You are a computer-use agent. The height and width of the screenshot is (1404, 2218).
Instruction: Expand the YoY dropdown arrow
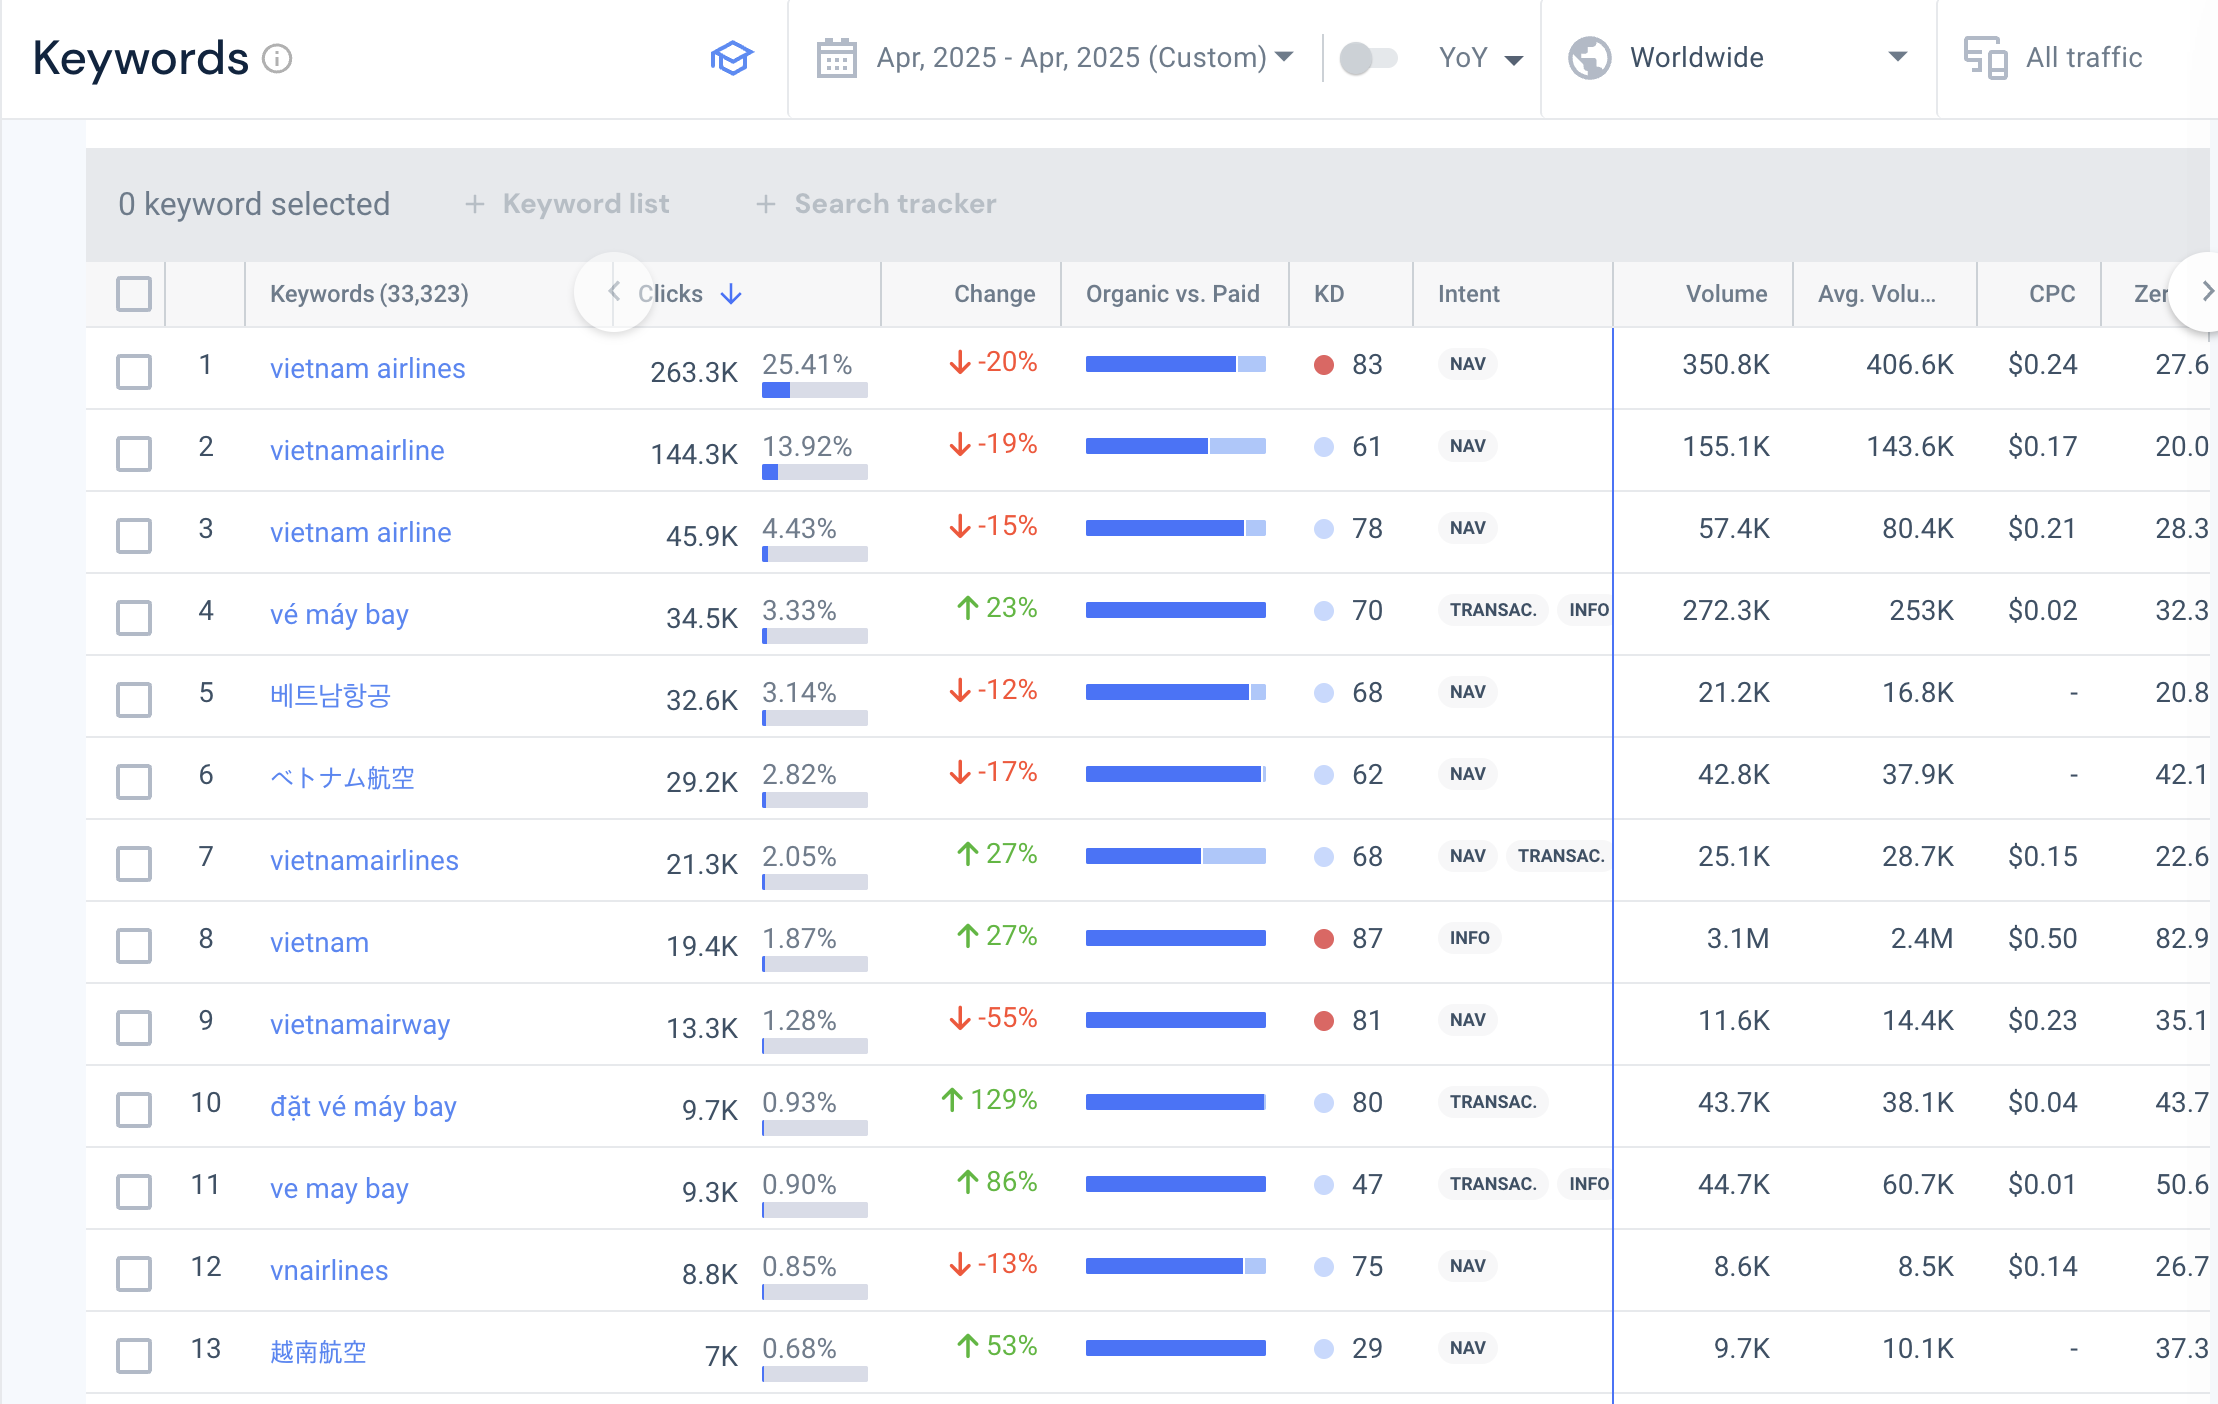[1514, 59]
